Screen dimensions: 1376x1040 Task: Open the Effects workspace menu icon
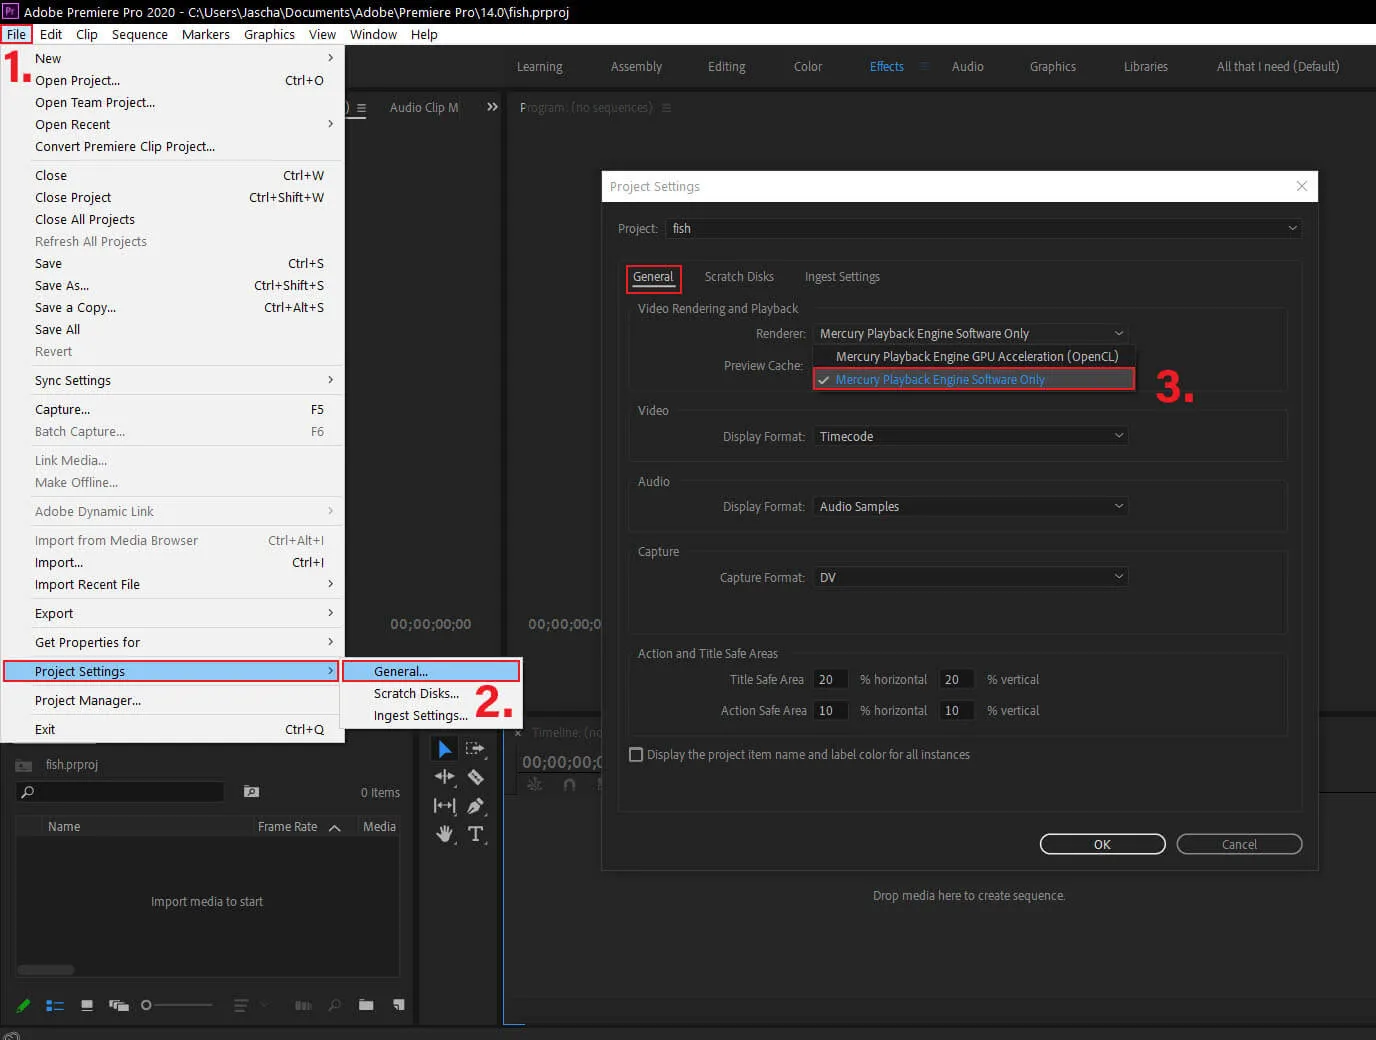coord(924,66)
